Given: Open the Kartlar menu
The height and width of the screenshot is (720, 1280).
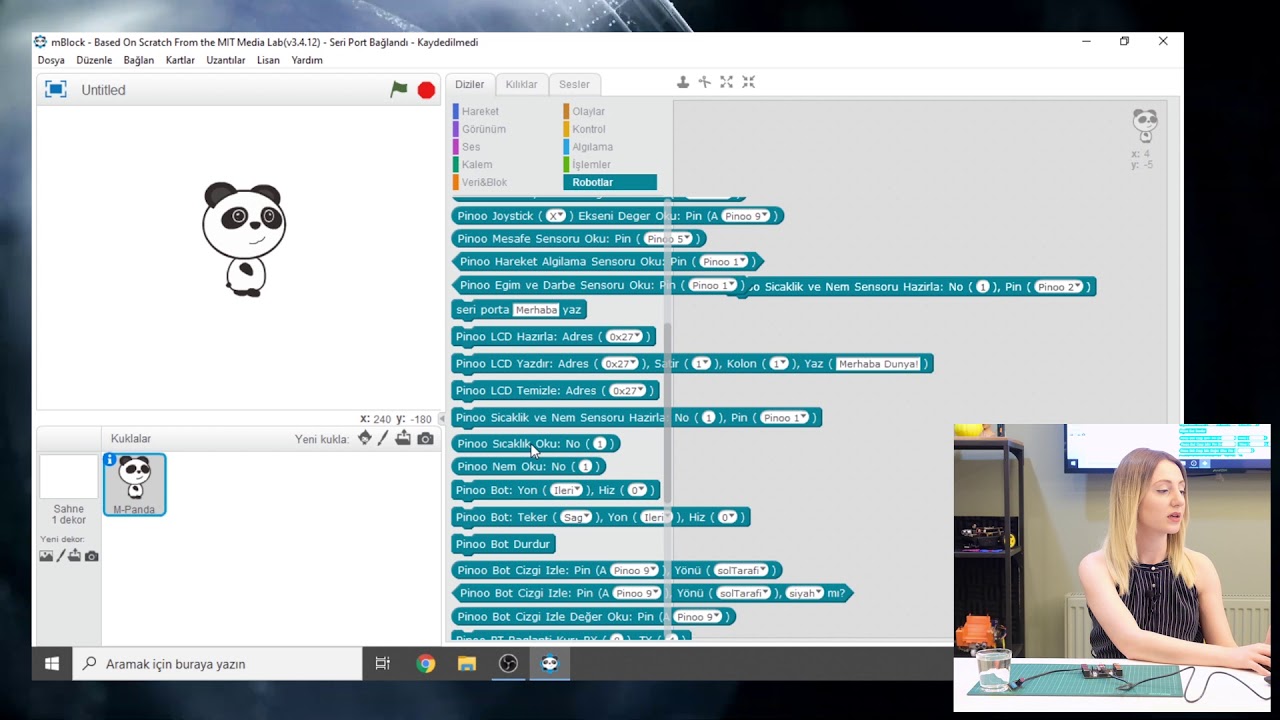Looking at the screenshot, I should tap(180, 60).
